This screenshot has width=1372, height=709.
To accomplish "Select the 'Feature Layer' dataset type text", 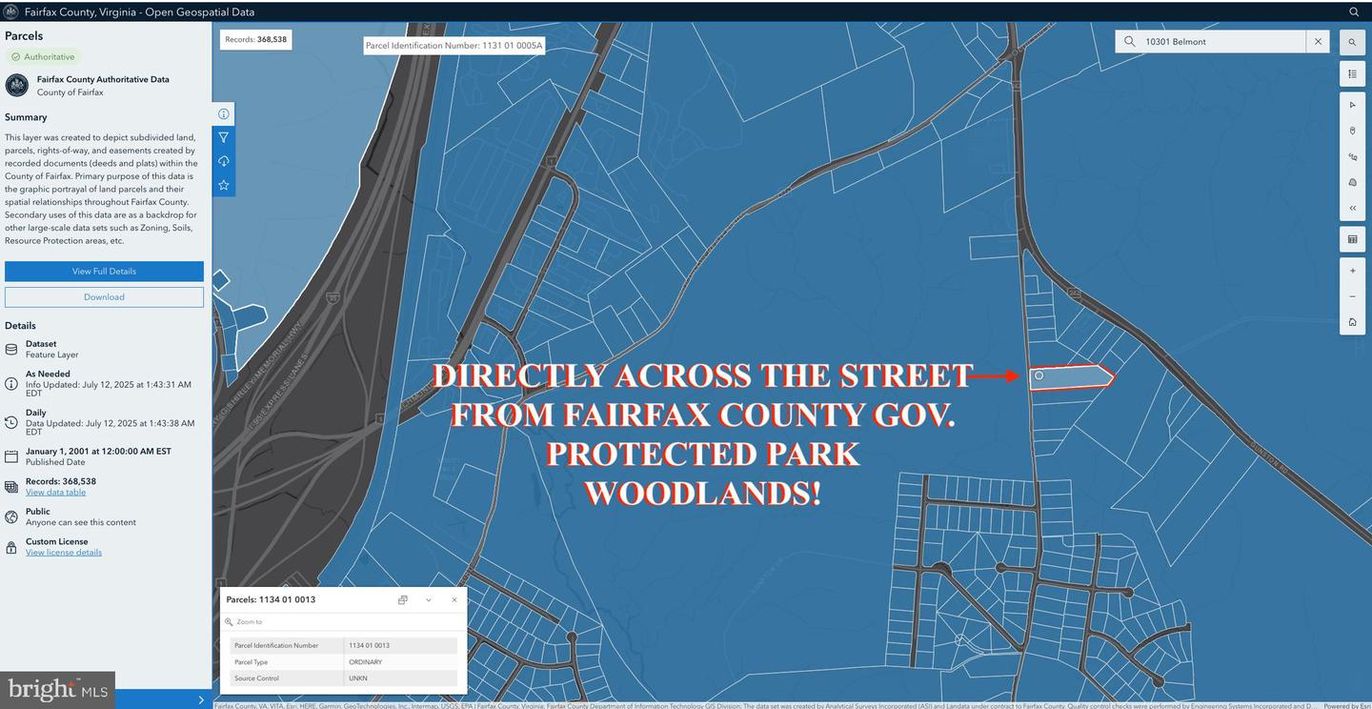I will coord(52,355).
